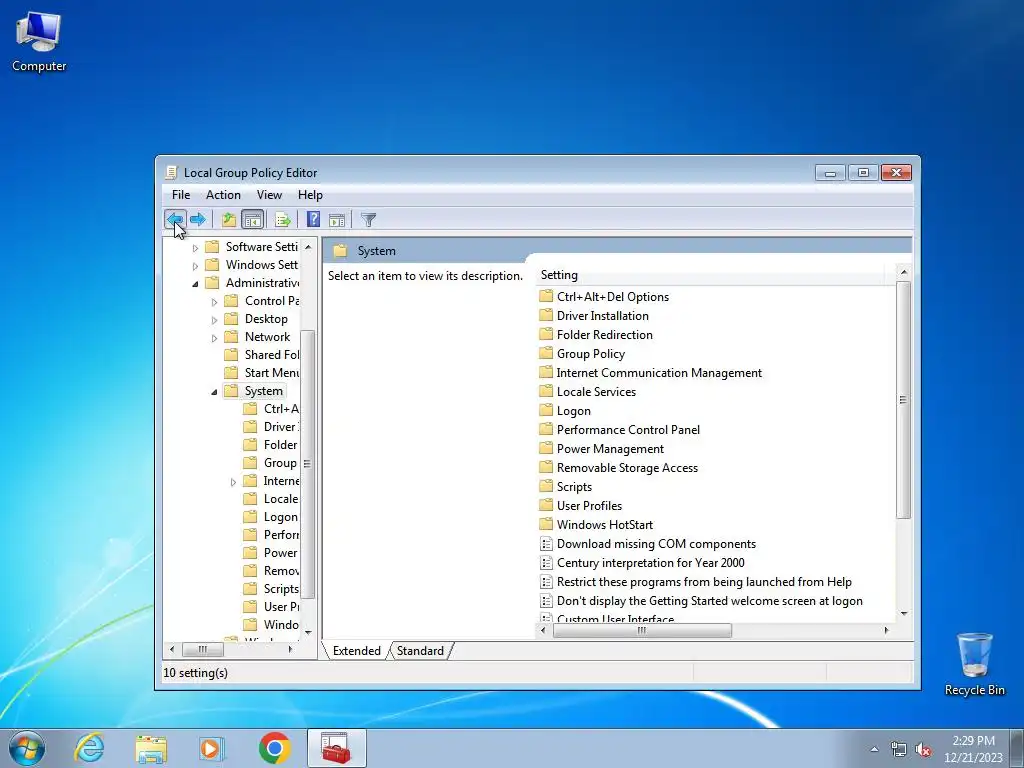Click the muted volume tray icon
1024x768 pixels.
point(923,749)
